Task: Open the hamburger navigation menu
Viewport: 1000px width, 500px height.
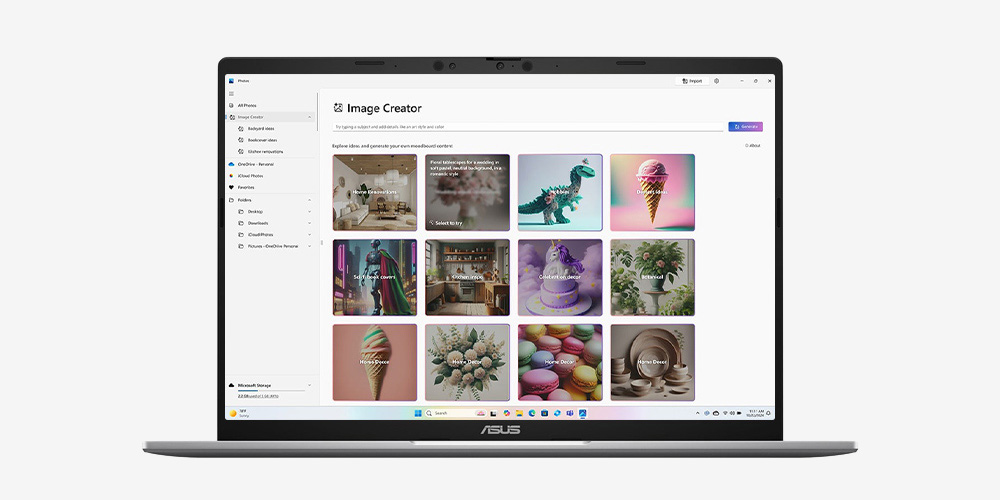Action: (231, 93)
